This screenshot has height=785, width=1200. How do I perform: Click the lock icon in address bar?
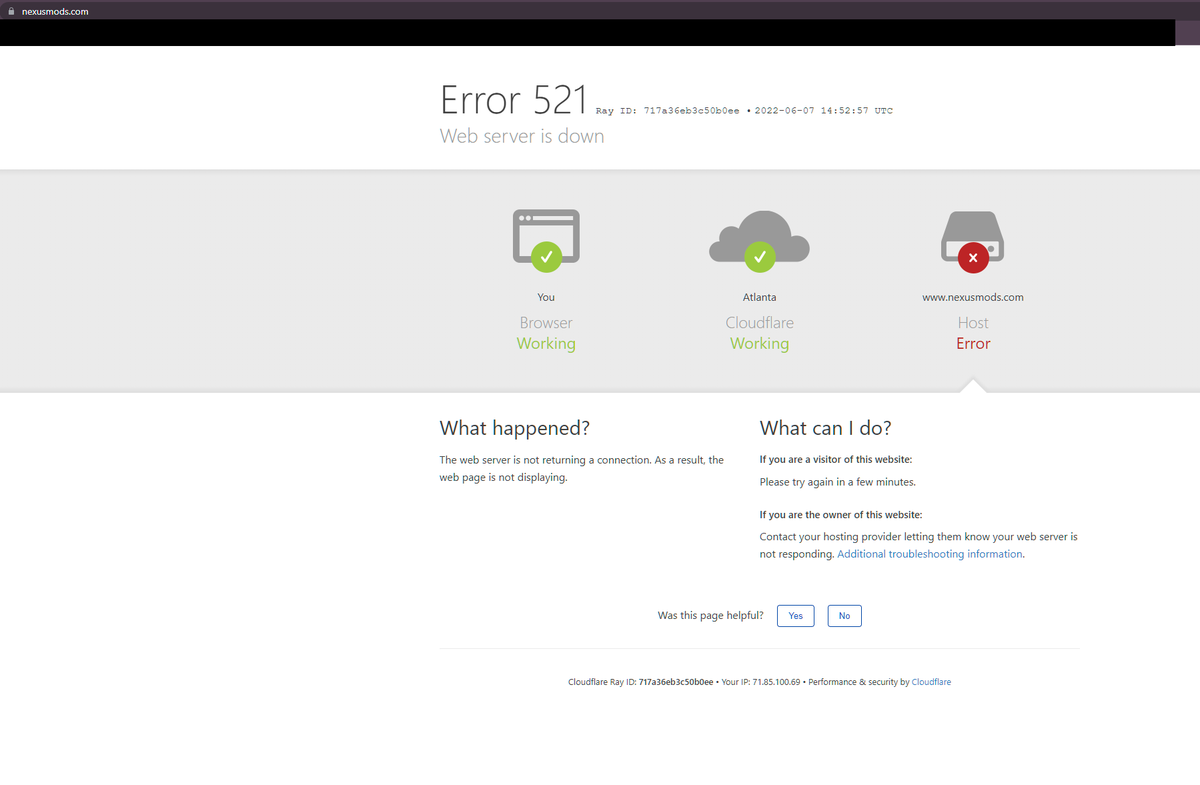pos(12,11)
